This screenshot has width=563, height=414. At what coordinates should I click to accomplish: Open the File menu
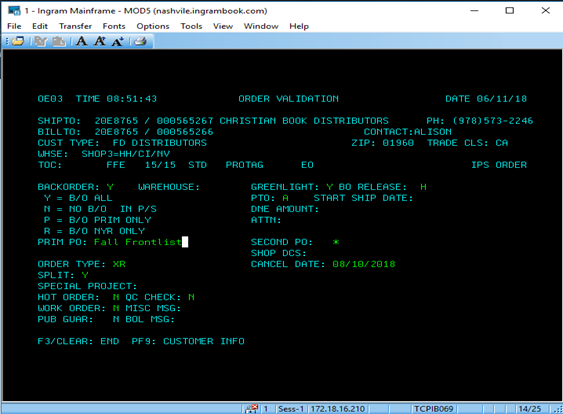click(x=14, y=26)
